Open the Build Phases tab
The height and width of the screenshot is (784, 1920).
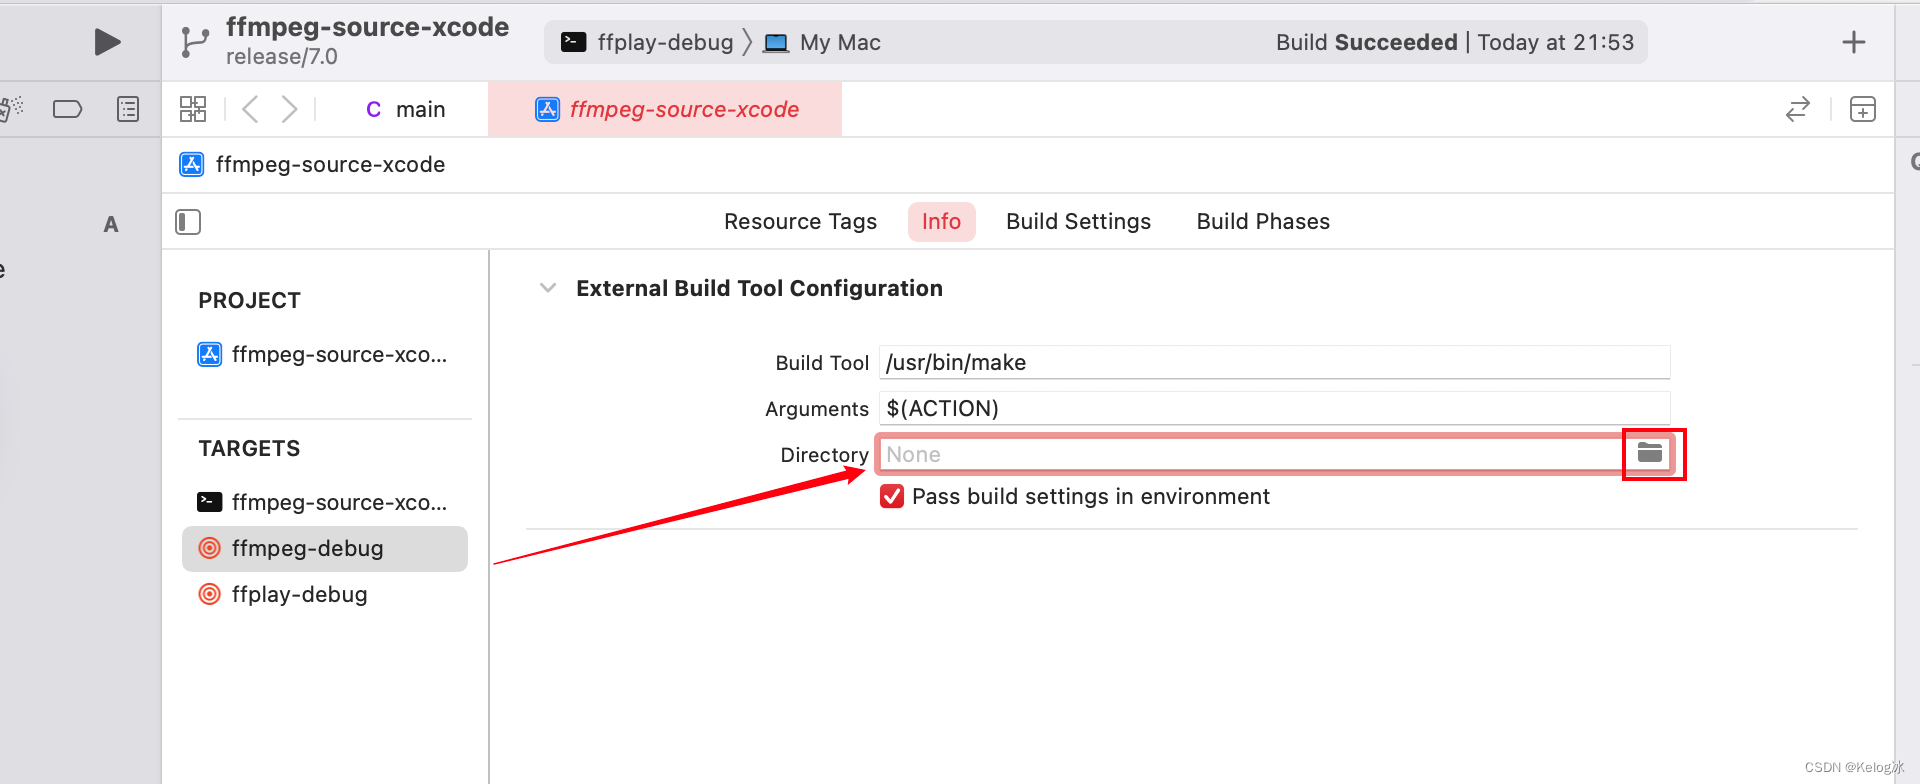[1263, 221]
